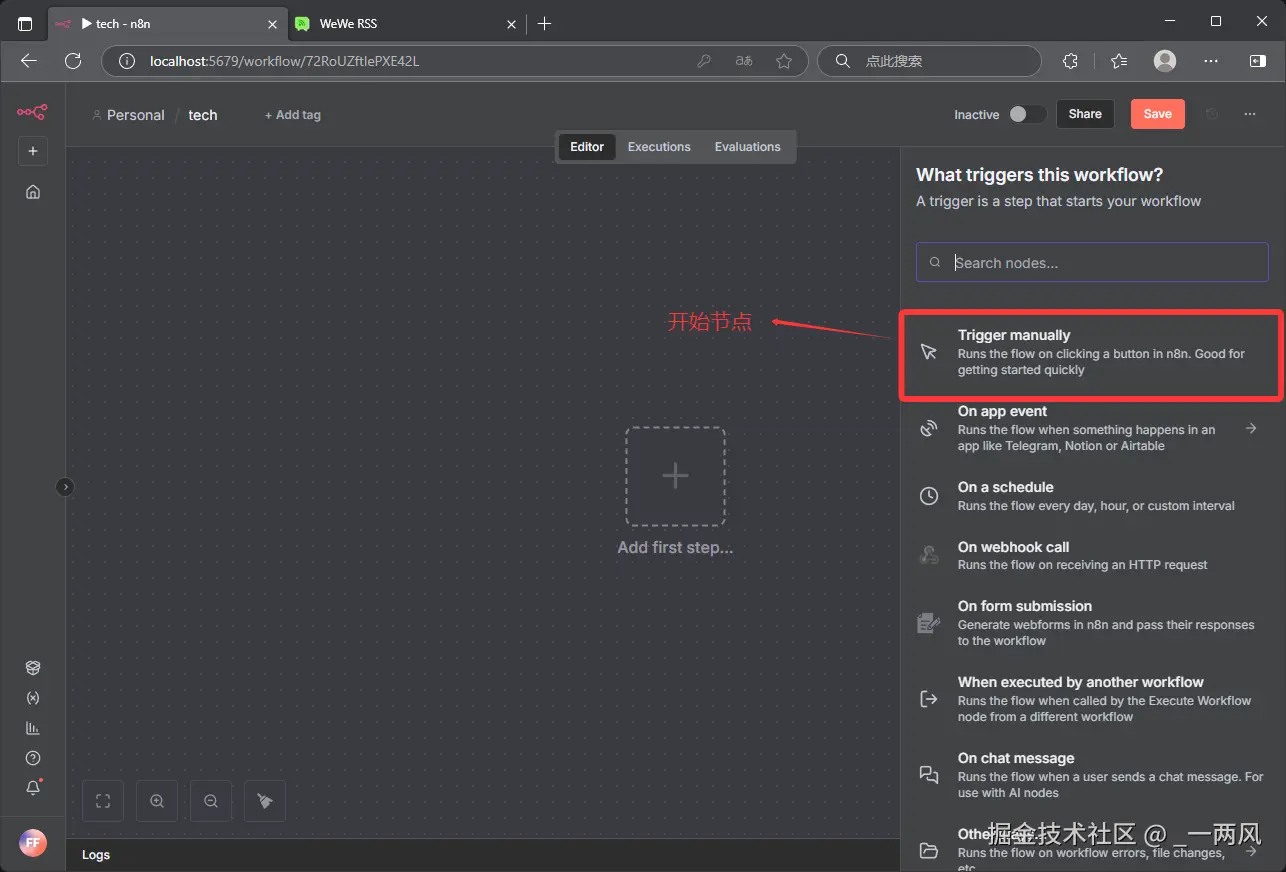Save the workflow
This screenshot has width=1286, height=872.
coord(1158,114)
